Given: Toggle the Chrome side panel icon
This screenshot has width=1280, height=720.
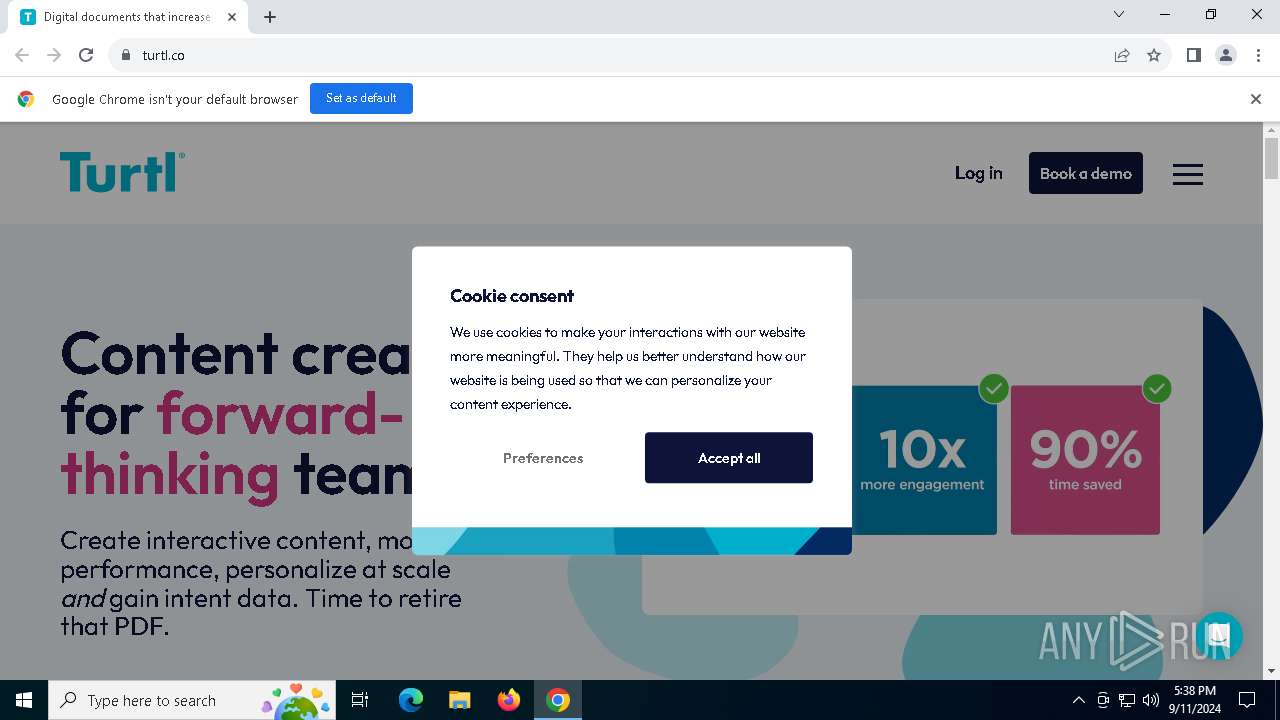Looking at the screenshot, I should (x=1193, y=55).
